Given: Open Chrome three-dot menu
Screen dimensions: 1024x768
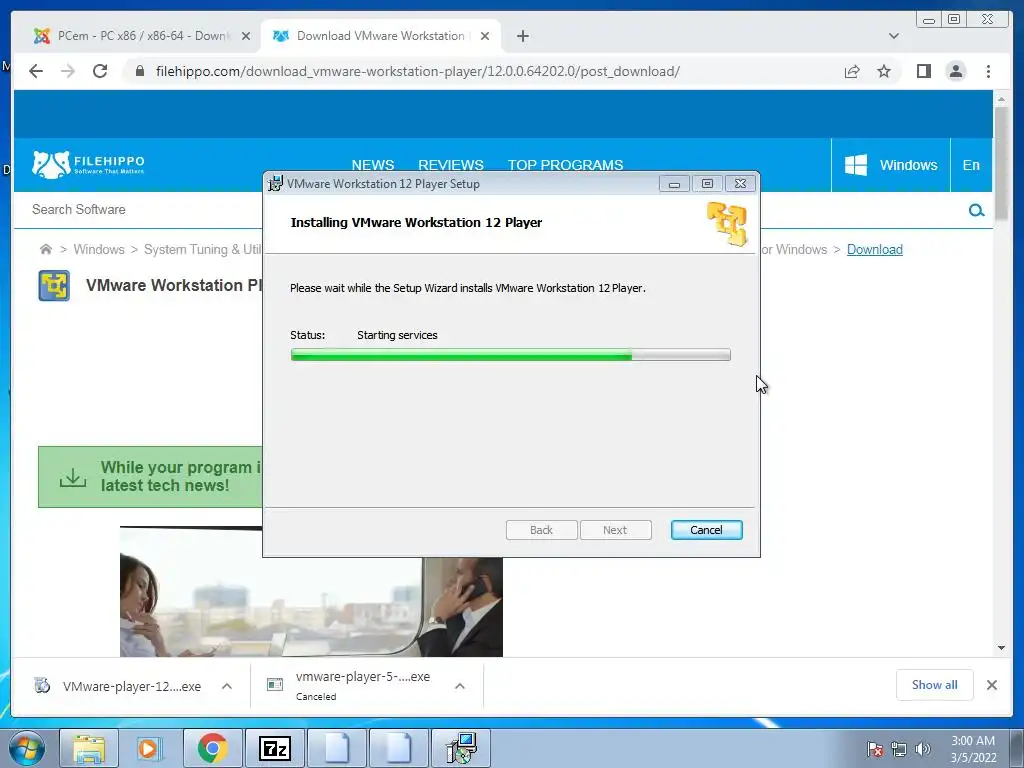Looking at the screenshot, I should tap(988, 71).
